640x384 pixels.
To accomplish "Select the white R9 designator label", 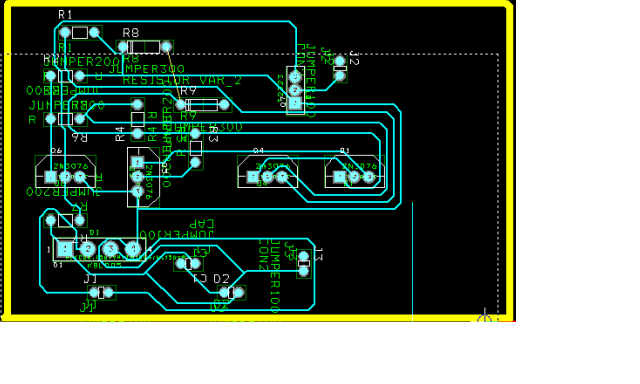I will [x=189, y=91].
